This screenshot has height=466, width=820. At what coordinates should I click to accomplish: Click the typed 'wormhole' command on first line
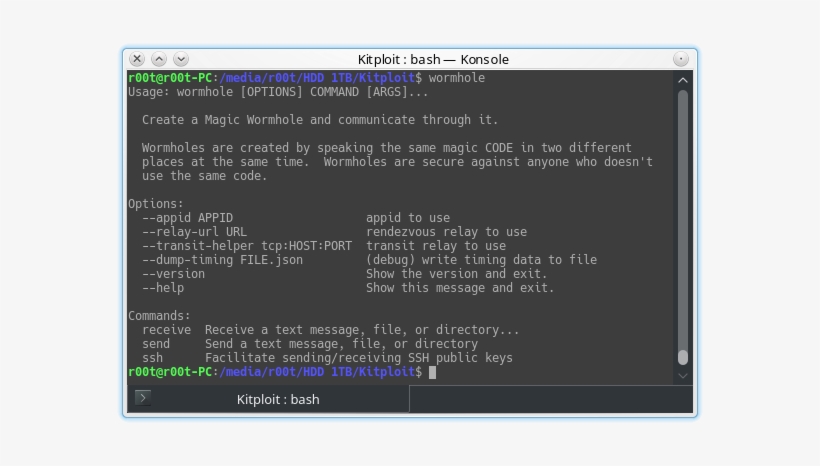point(456,77)
